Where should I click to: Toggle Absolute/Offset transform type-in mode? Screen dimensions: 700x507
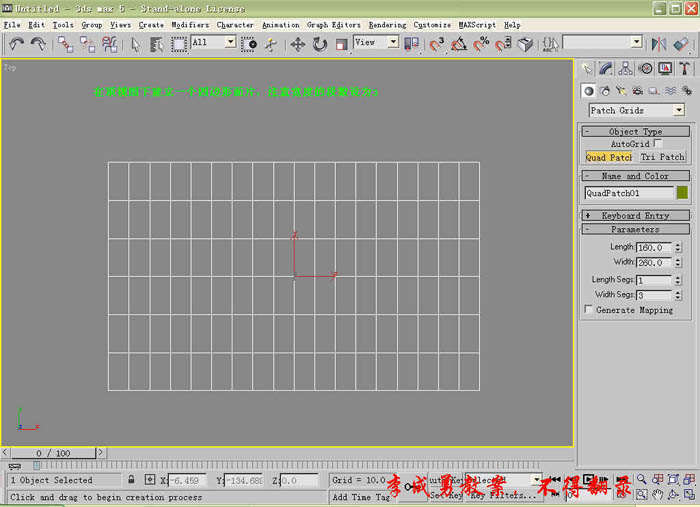coord(150,480)
